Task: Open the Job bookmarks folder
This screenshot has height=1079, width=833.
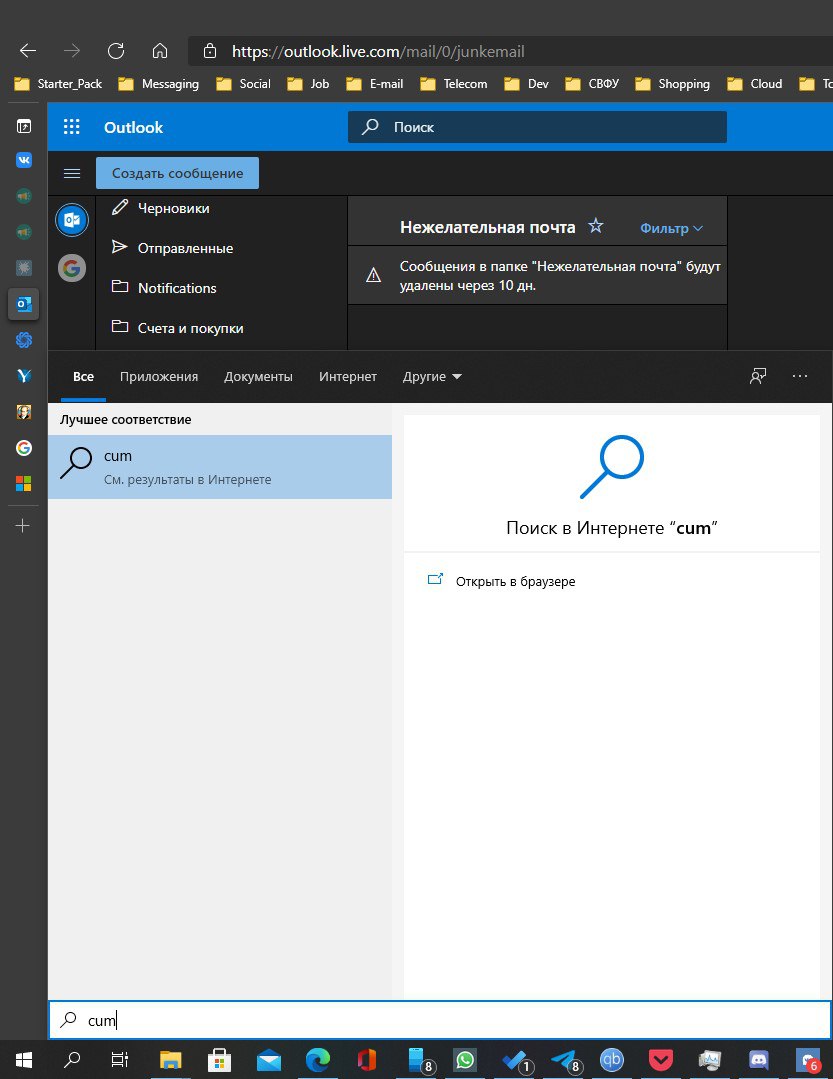Action: [308, 83]
